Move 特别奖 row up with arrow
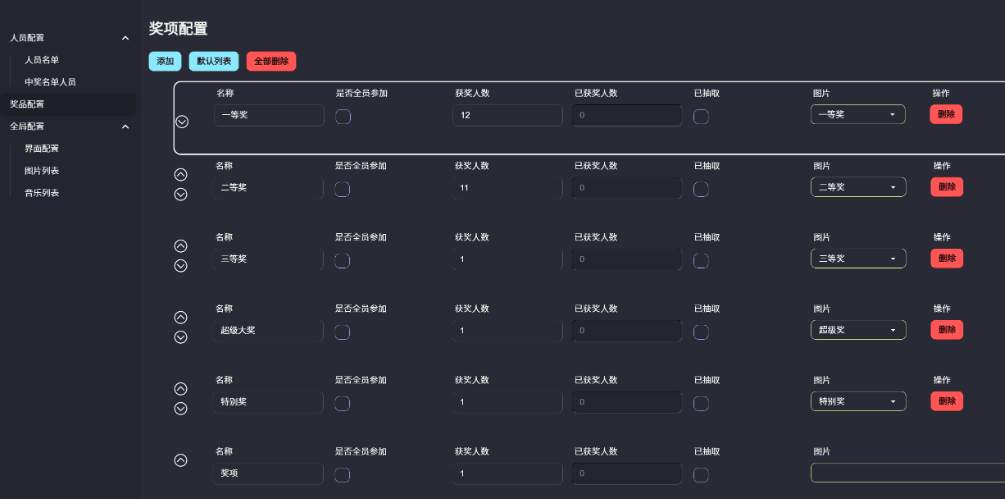The width and height of the screenshot is (1005, 499). click(x=181, y=388)
